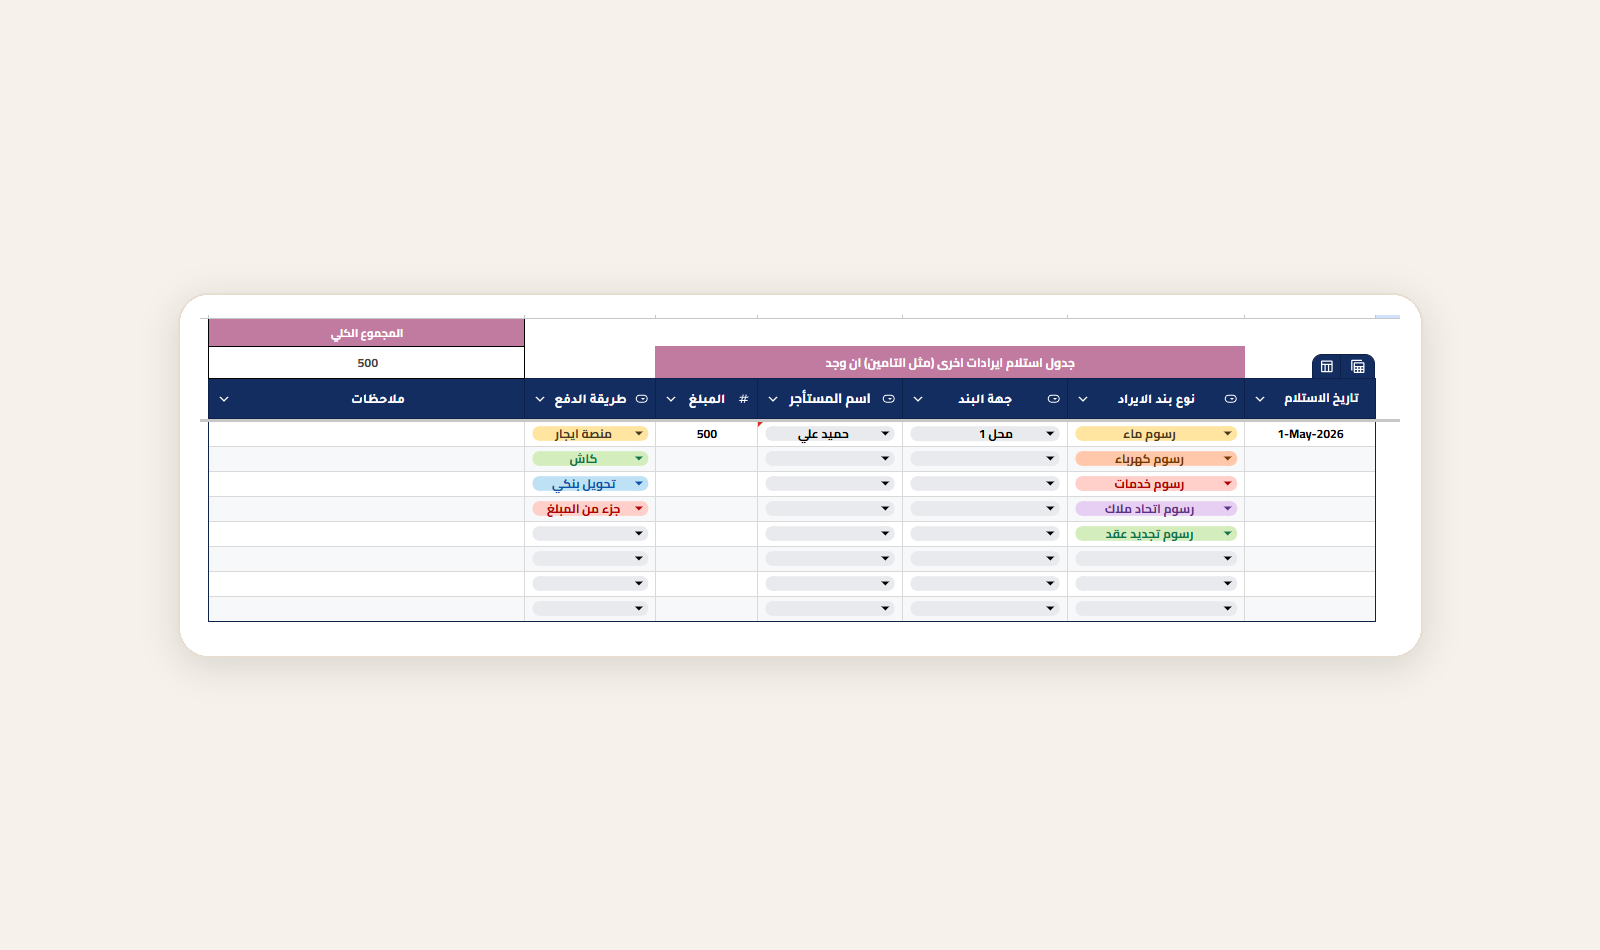
Task: Open the حميد علي tenant name dropdown
Action: [830, 434]
